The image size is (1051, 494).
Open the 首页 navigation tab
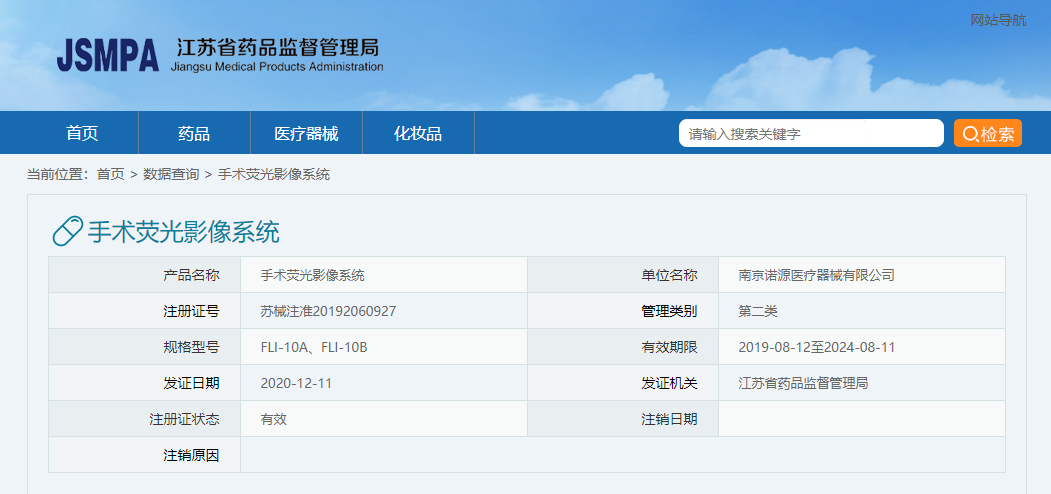click(x=82, y=133)
